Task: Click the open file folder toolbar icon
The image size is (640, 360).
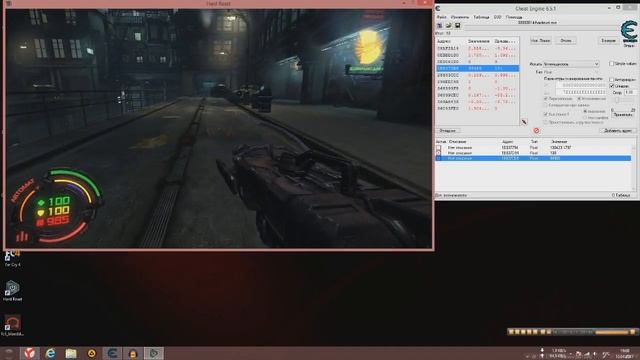Action: point(449,25)
